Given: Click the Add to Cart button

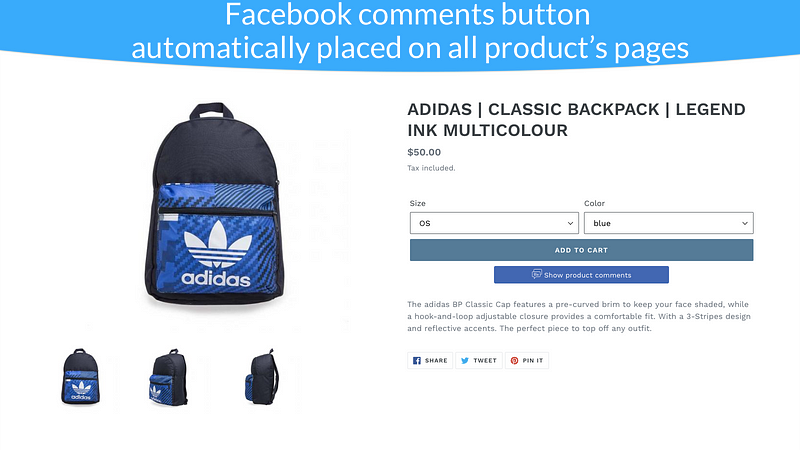Looking at the screenshot, I should [x=582, y=250].
